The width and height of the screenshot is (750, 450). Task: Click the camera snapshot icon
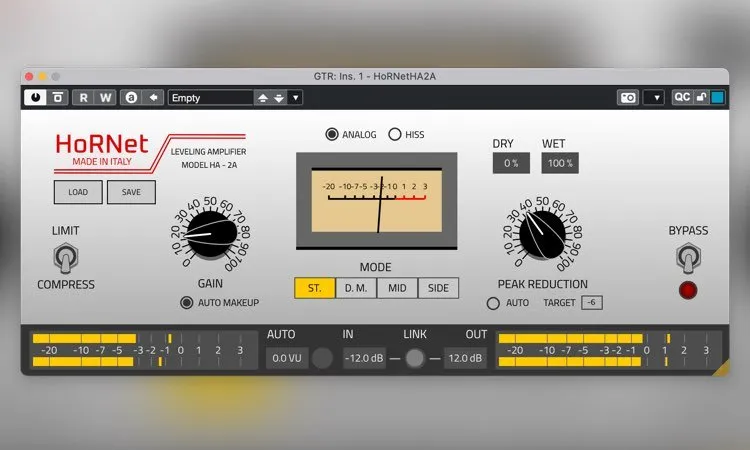click(628, 98)
